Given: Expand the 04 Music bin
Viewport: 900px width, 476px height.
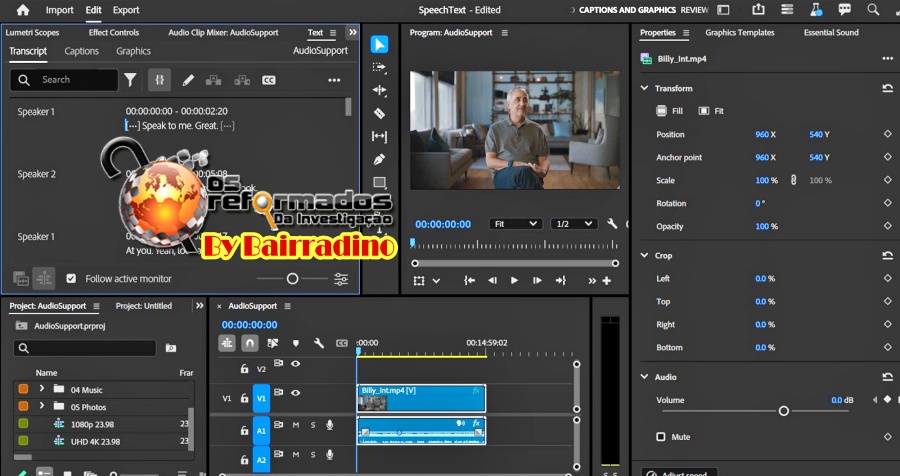Looking at the screenshot, I should (41, 389).
